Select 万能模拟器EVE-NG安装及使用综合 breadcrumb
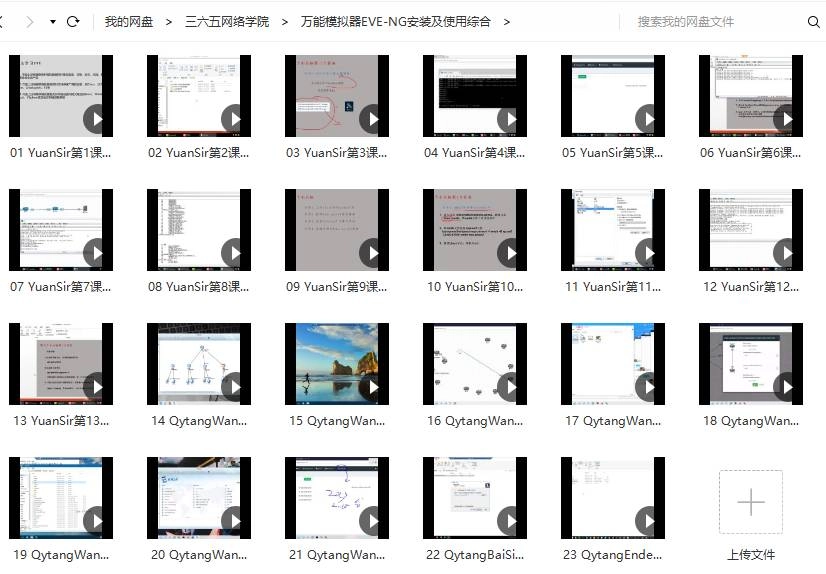The width and height of the screenshot is (826, 574). [396, 22]
